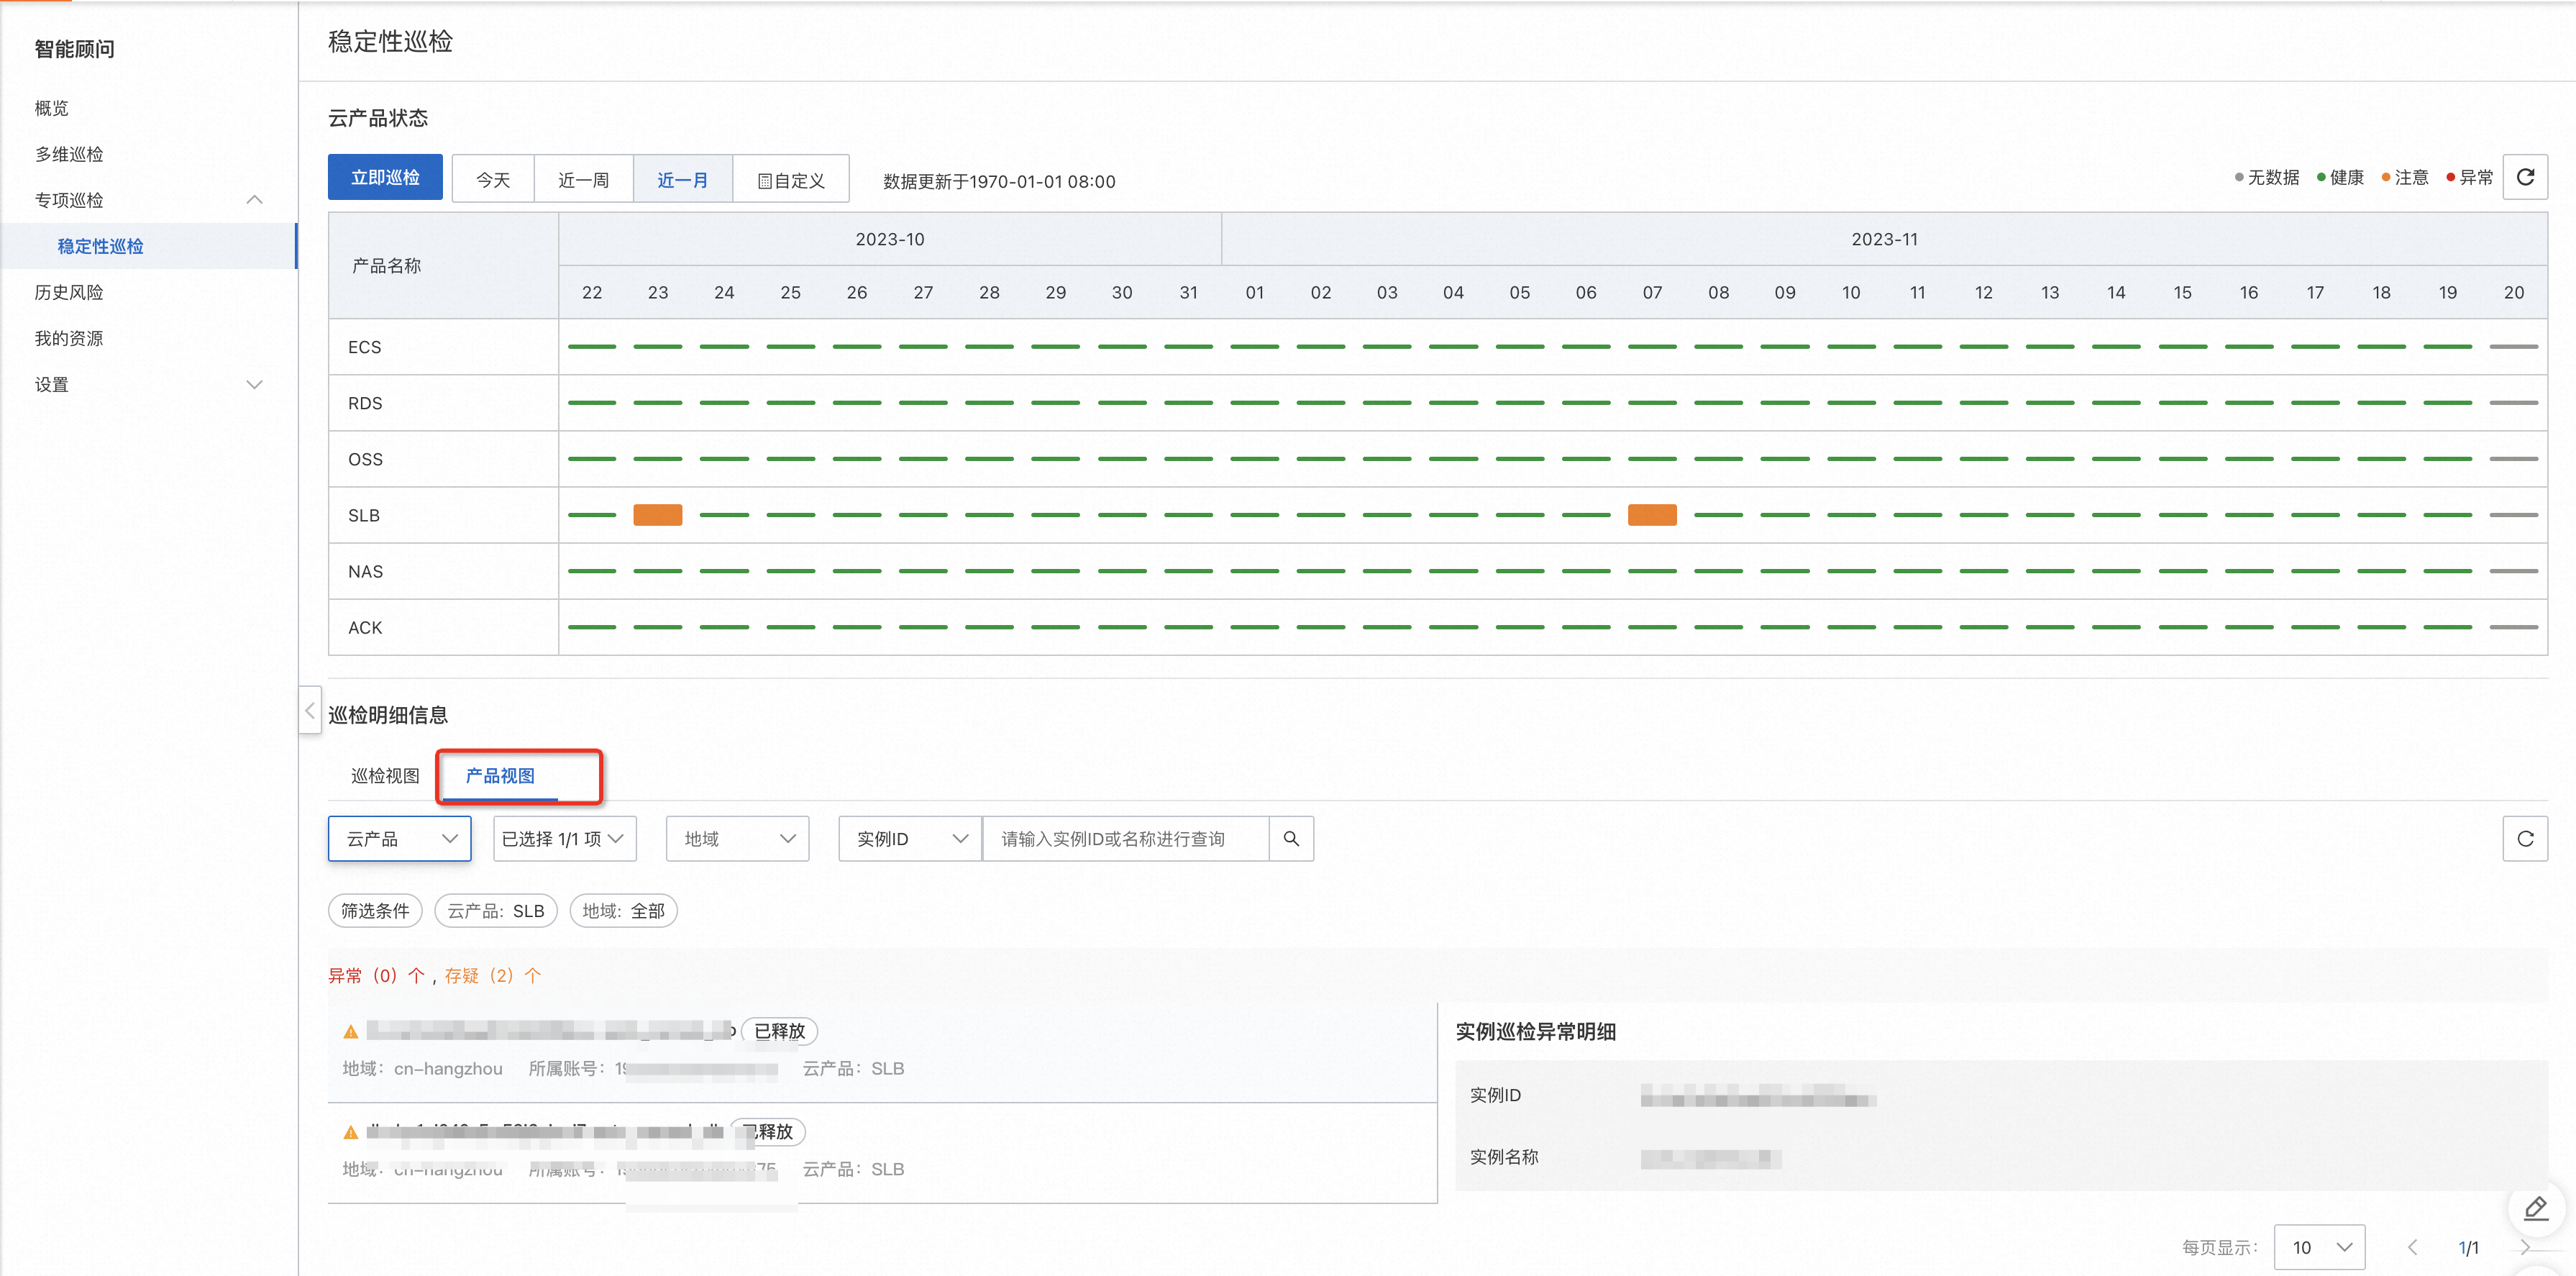Viewport: 2576px width, 1276px height.
Task: Click the 实例巡检异常明细 heading
Action: [1535, 1031]
